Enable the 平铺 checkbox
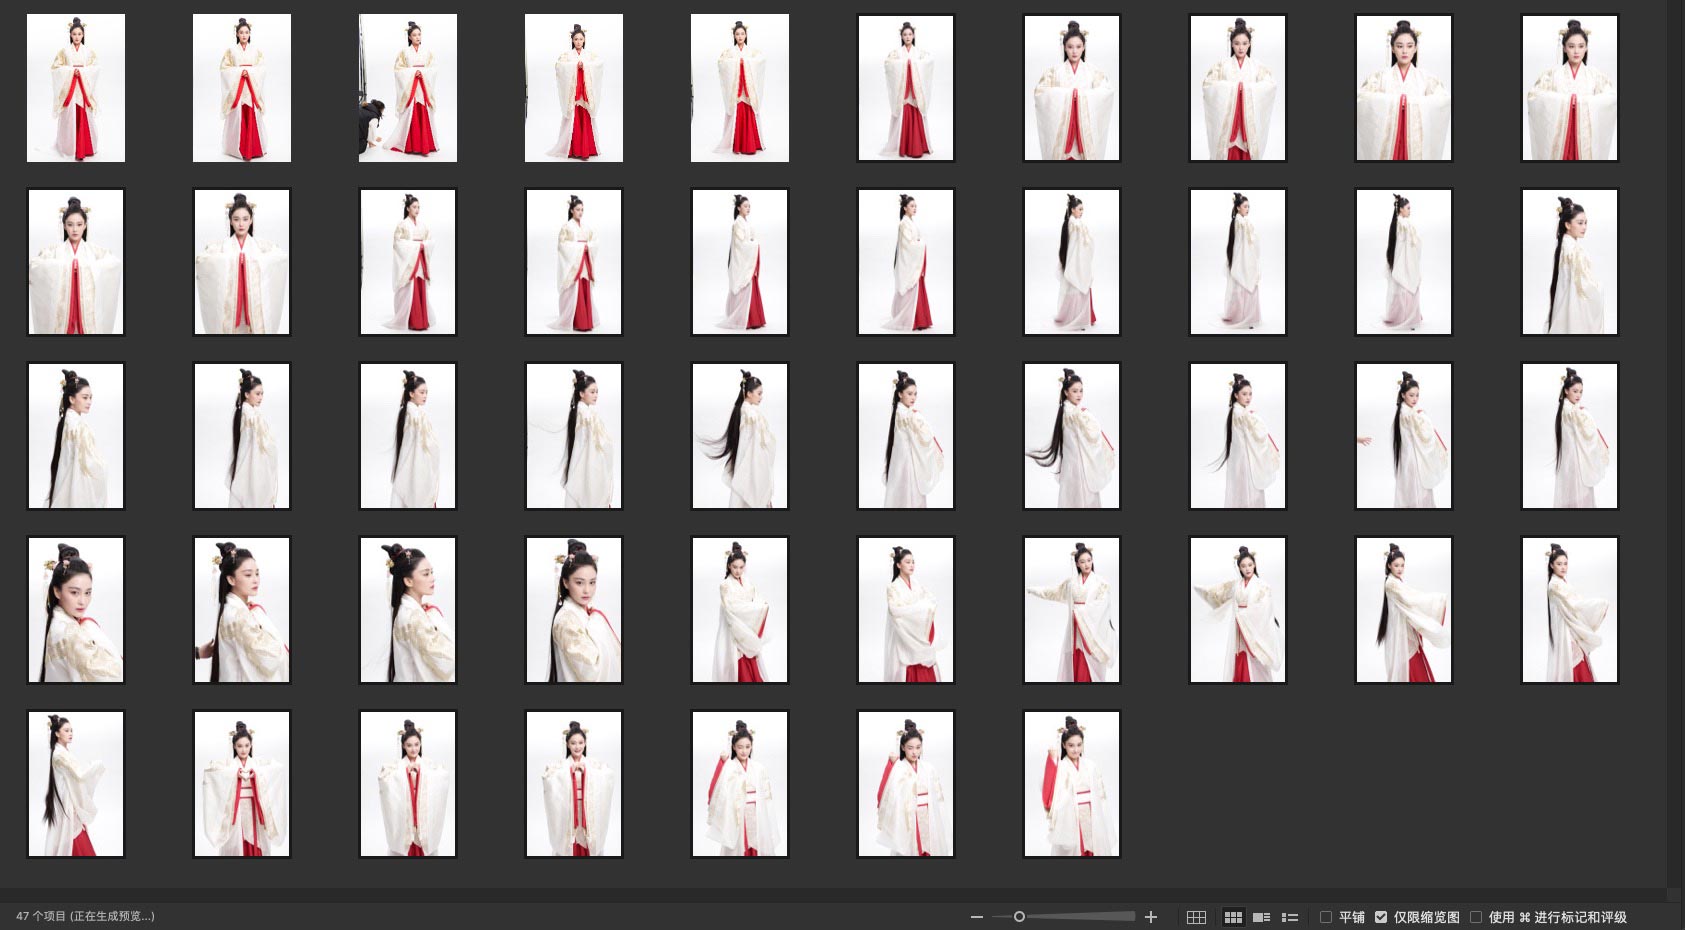 [x=1326, y=917]
